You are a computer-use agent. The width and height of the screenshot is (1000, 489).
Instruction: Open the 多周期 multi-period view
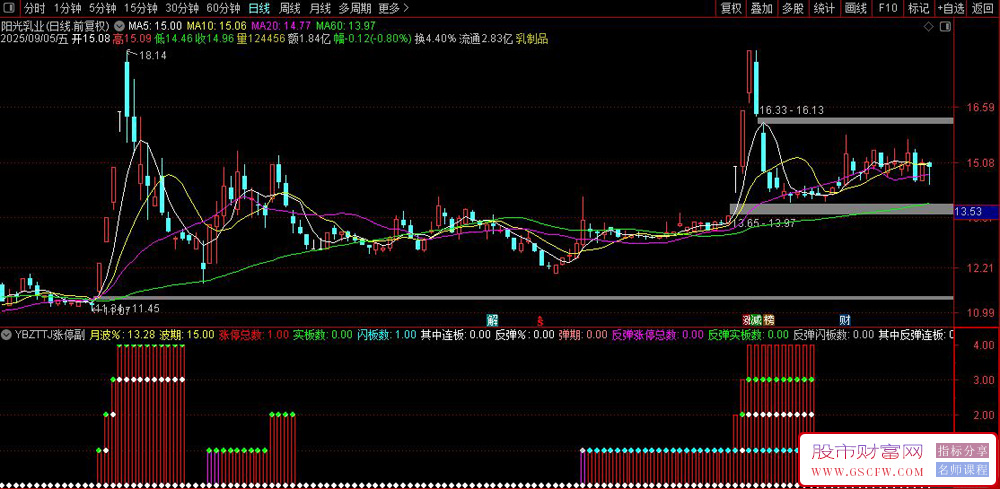[x=355, y=8]
